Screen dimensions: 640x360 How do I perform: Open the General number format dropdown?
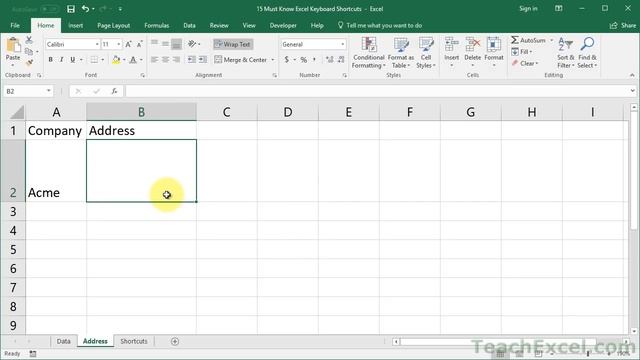(342, 44)
